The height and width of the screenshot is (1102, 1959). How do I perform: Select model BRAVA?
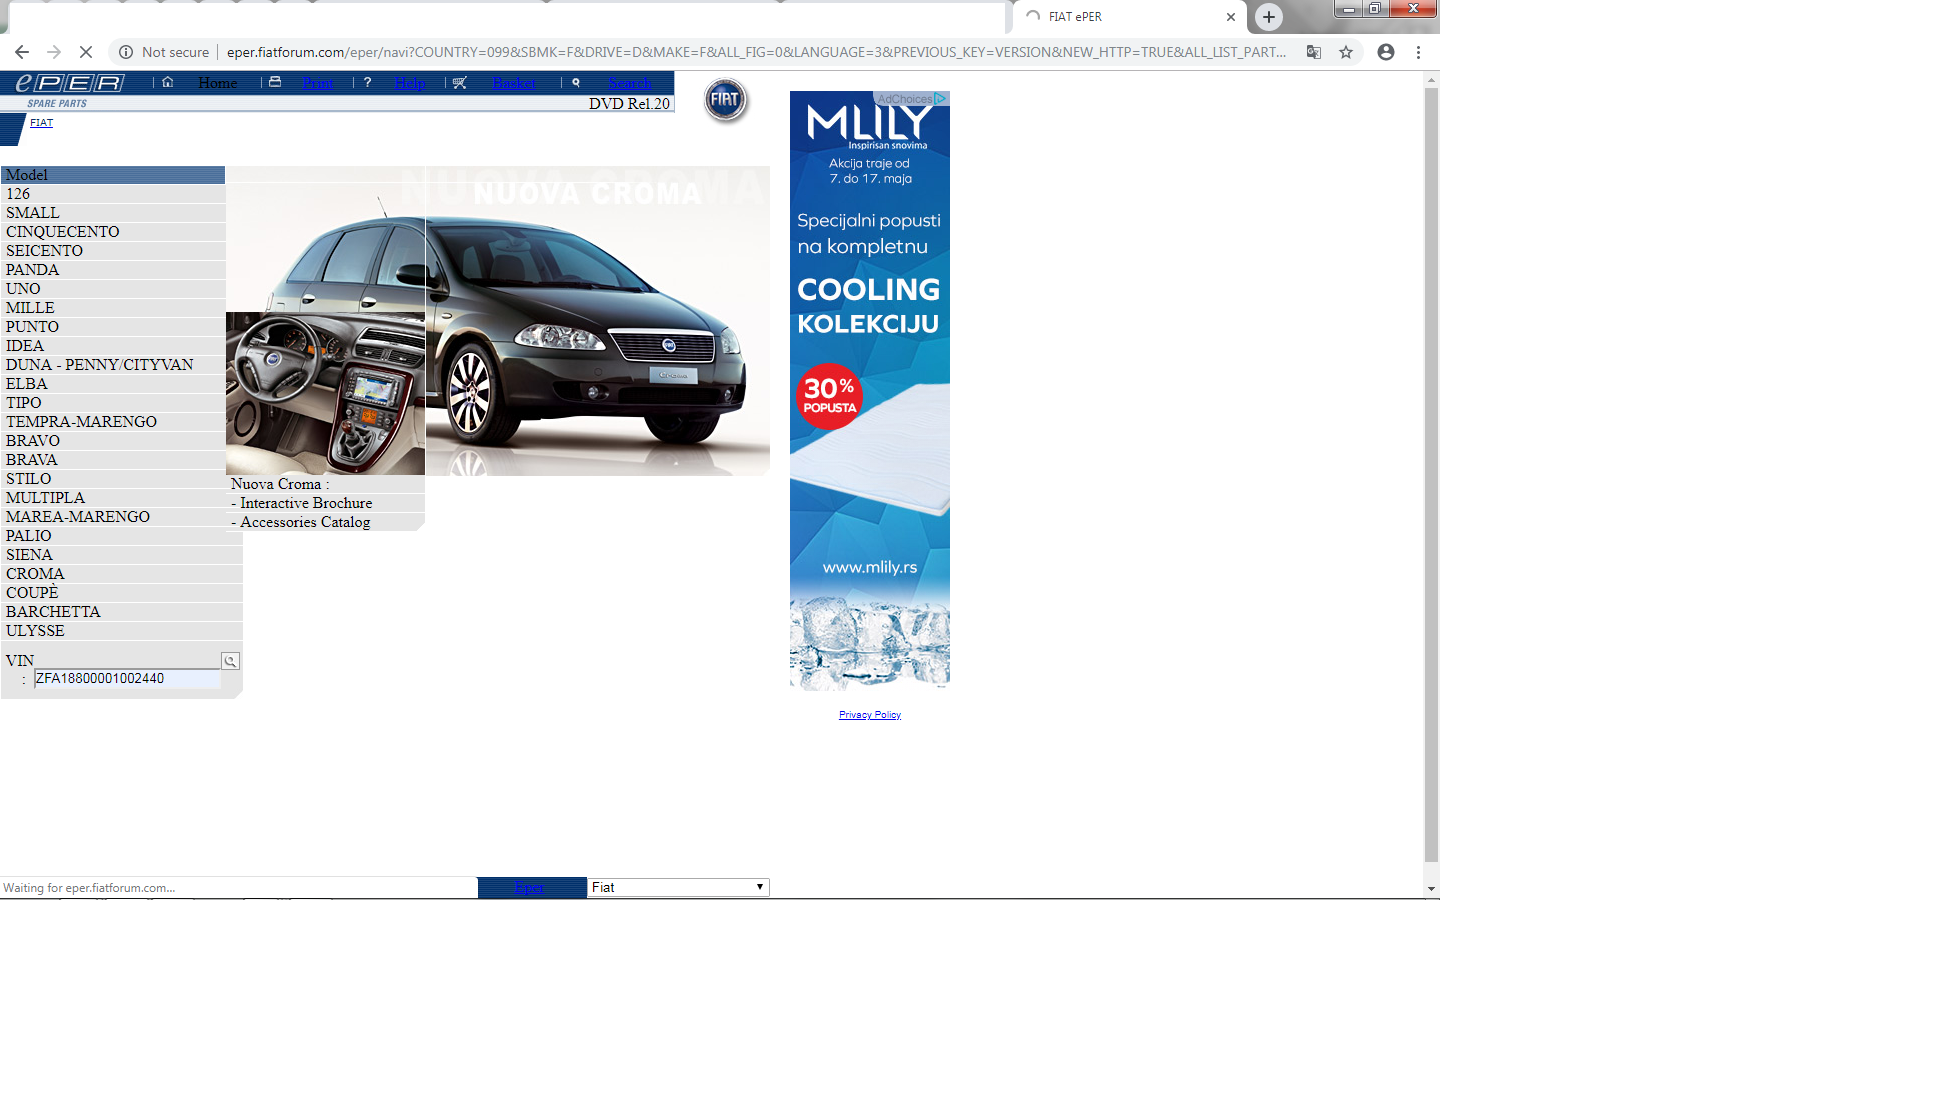coord(113,460)
